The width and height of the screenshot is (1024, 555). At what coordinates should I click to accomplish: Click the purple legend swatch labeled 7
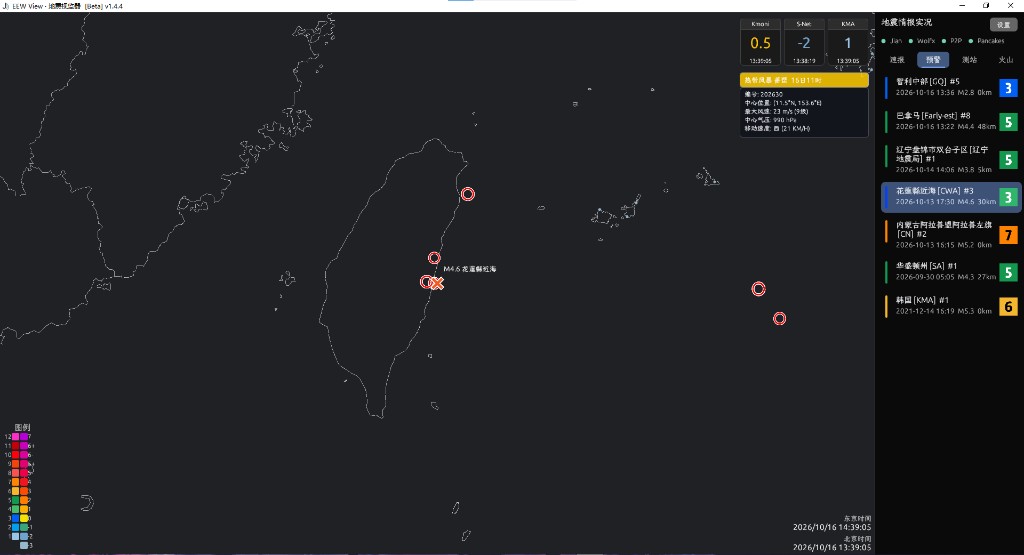coord(24,437)
